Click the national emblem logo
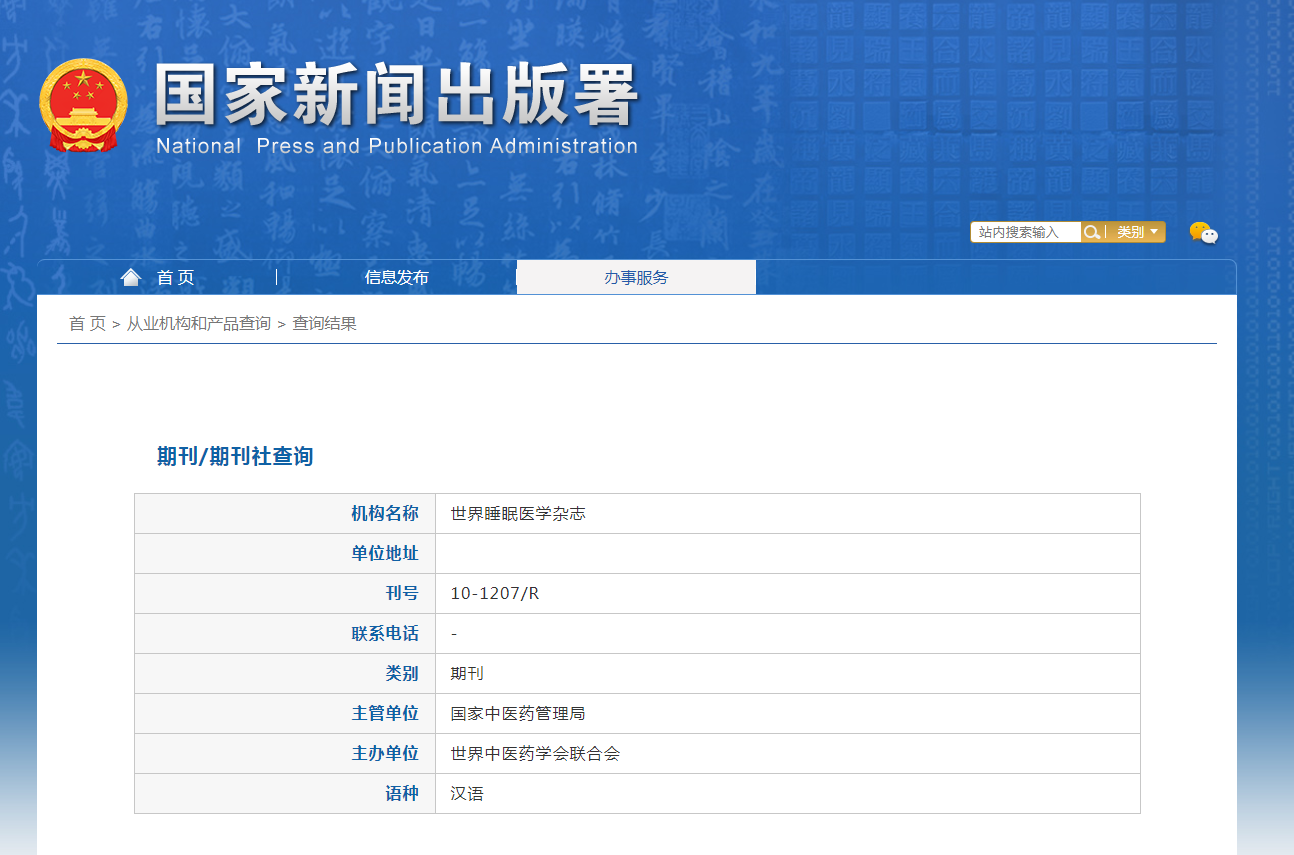Viewport: 1294px width, 855px height. [x=84, y=106]
